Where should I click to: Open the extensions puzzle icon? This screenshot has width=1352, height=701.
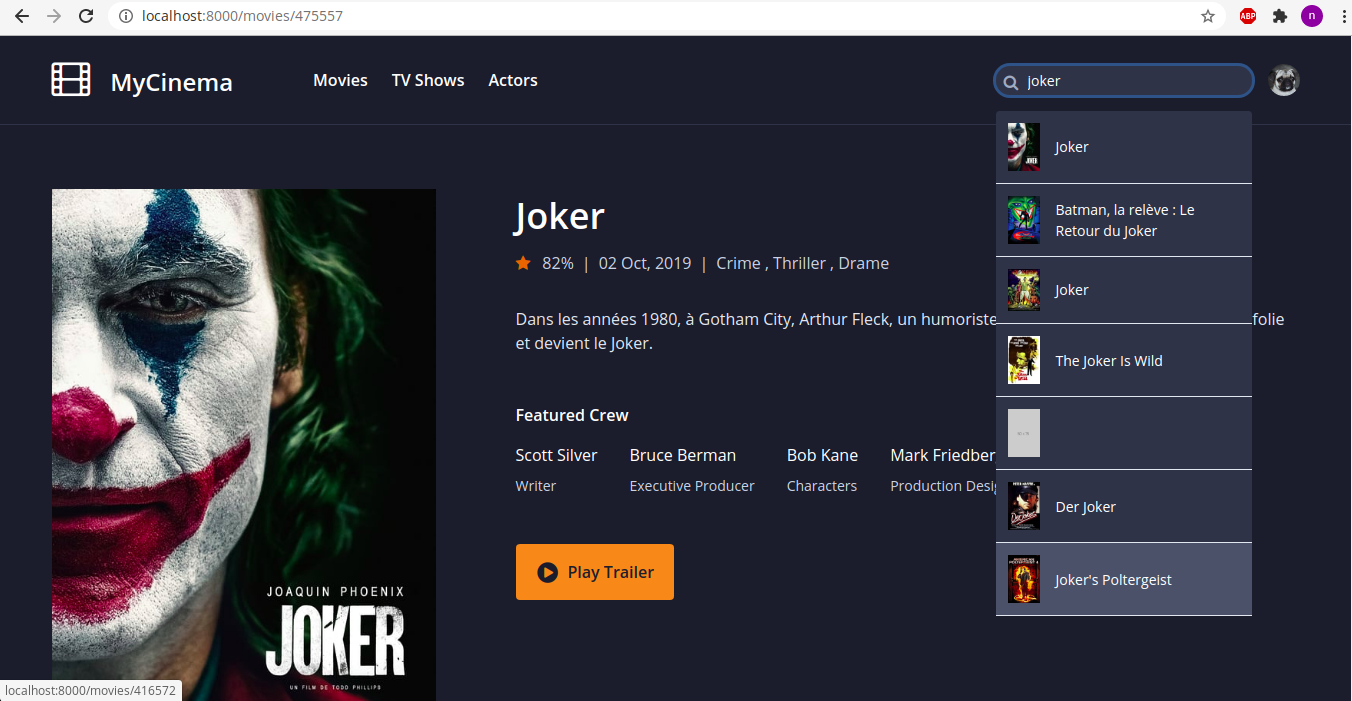point(1279,16)
